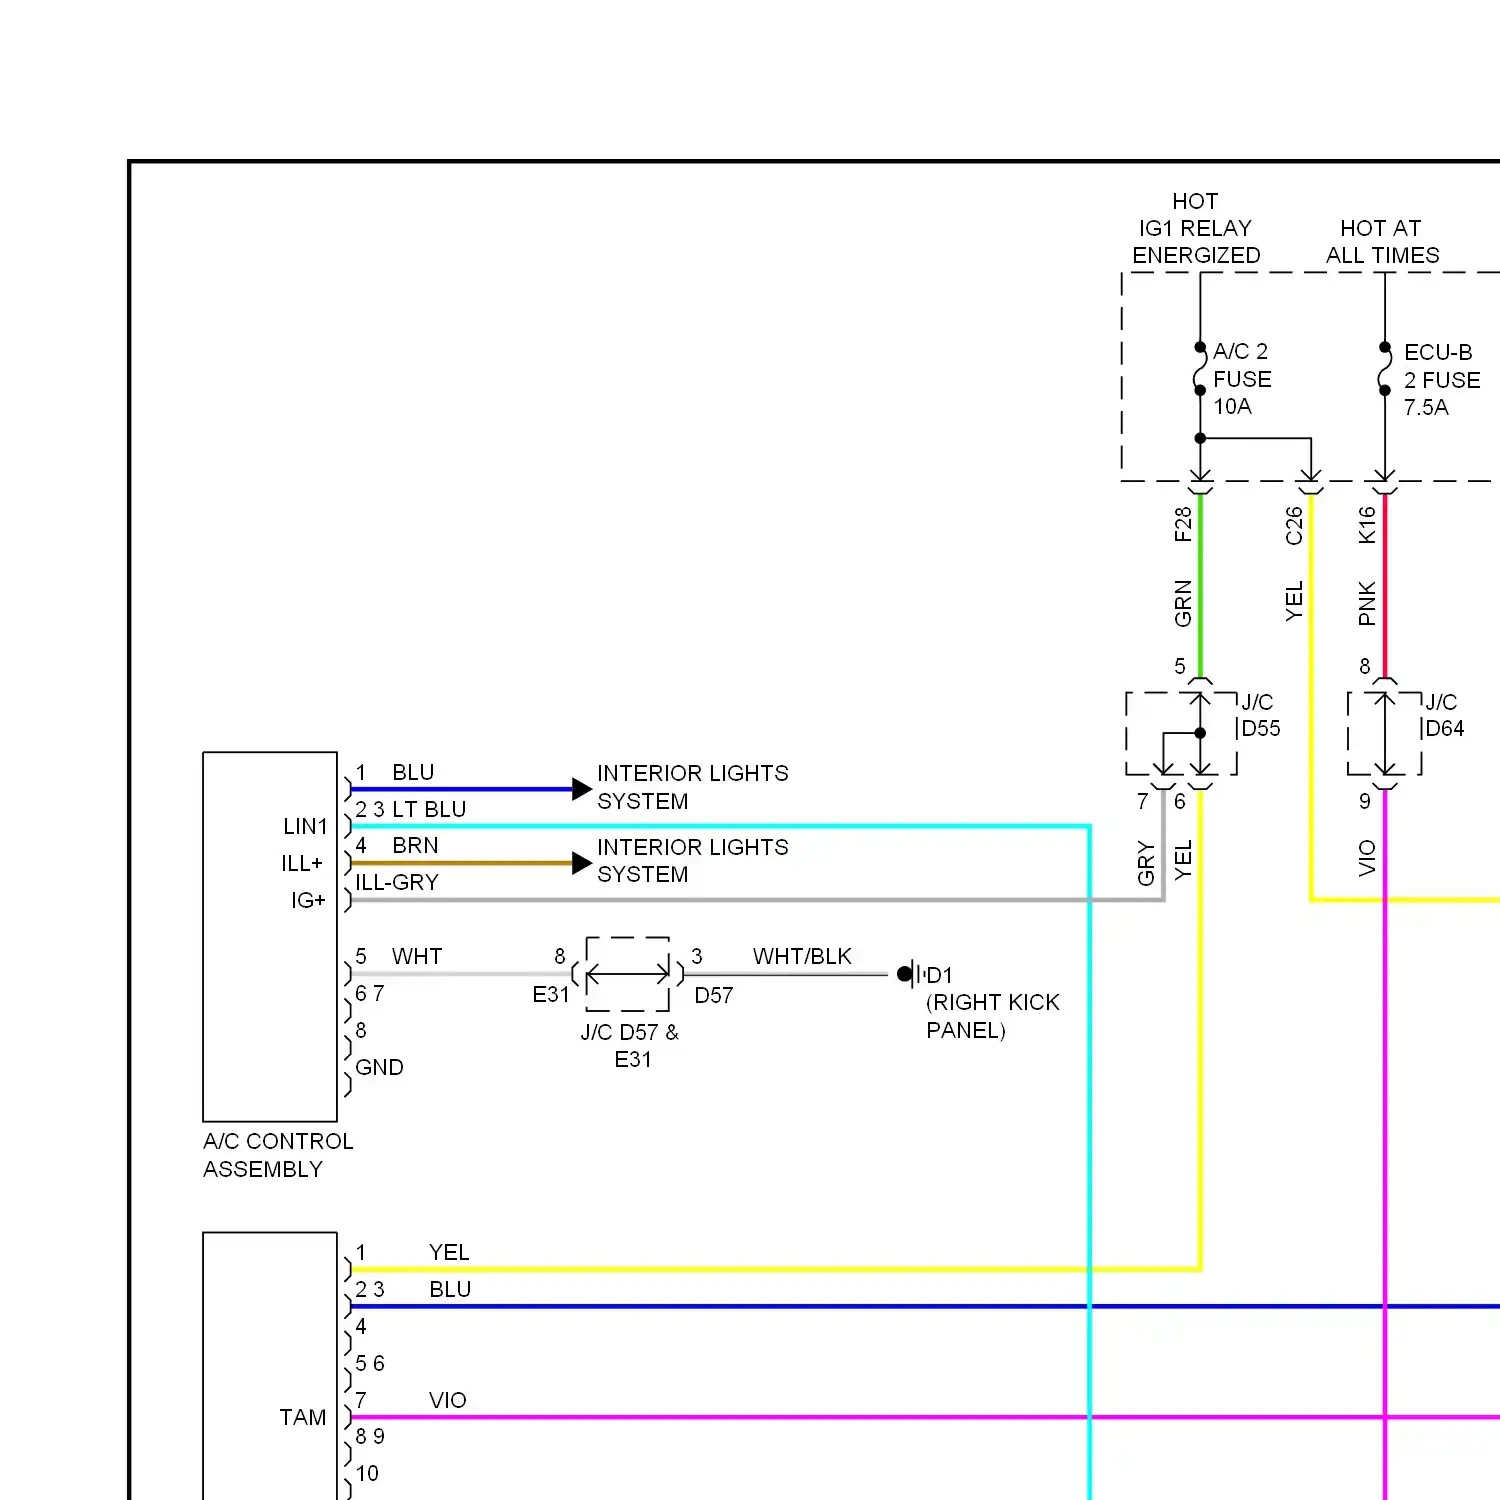This screenshot has width=1500, height=1500.
Task: Click the J/C D64 junction label
Action: [x=1444, y=715]
